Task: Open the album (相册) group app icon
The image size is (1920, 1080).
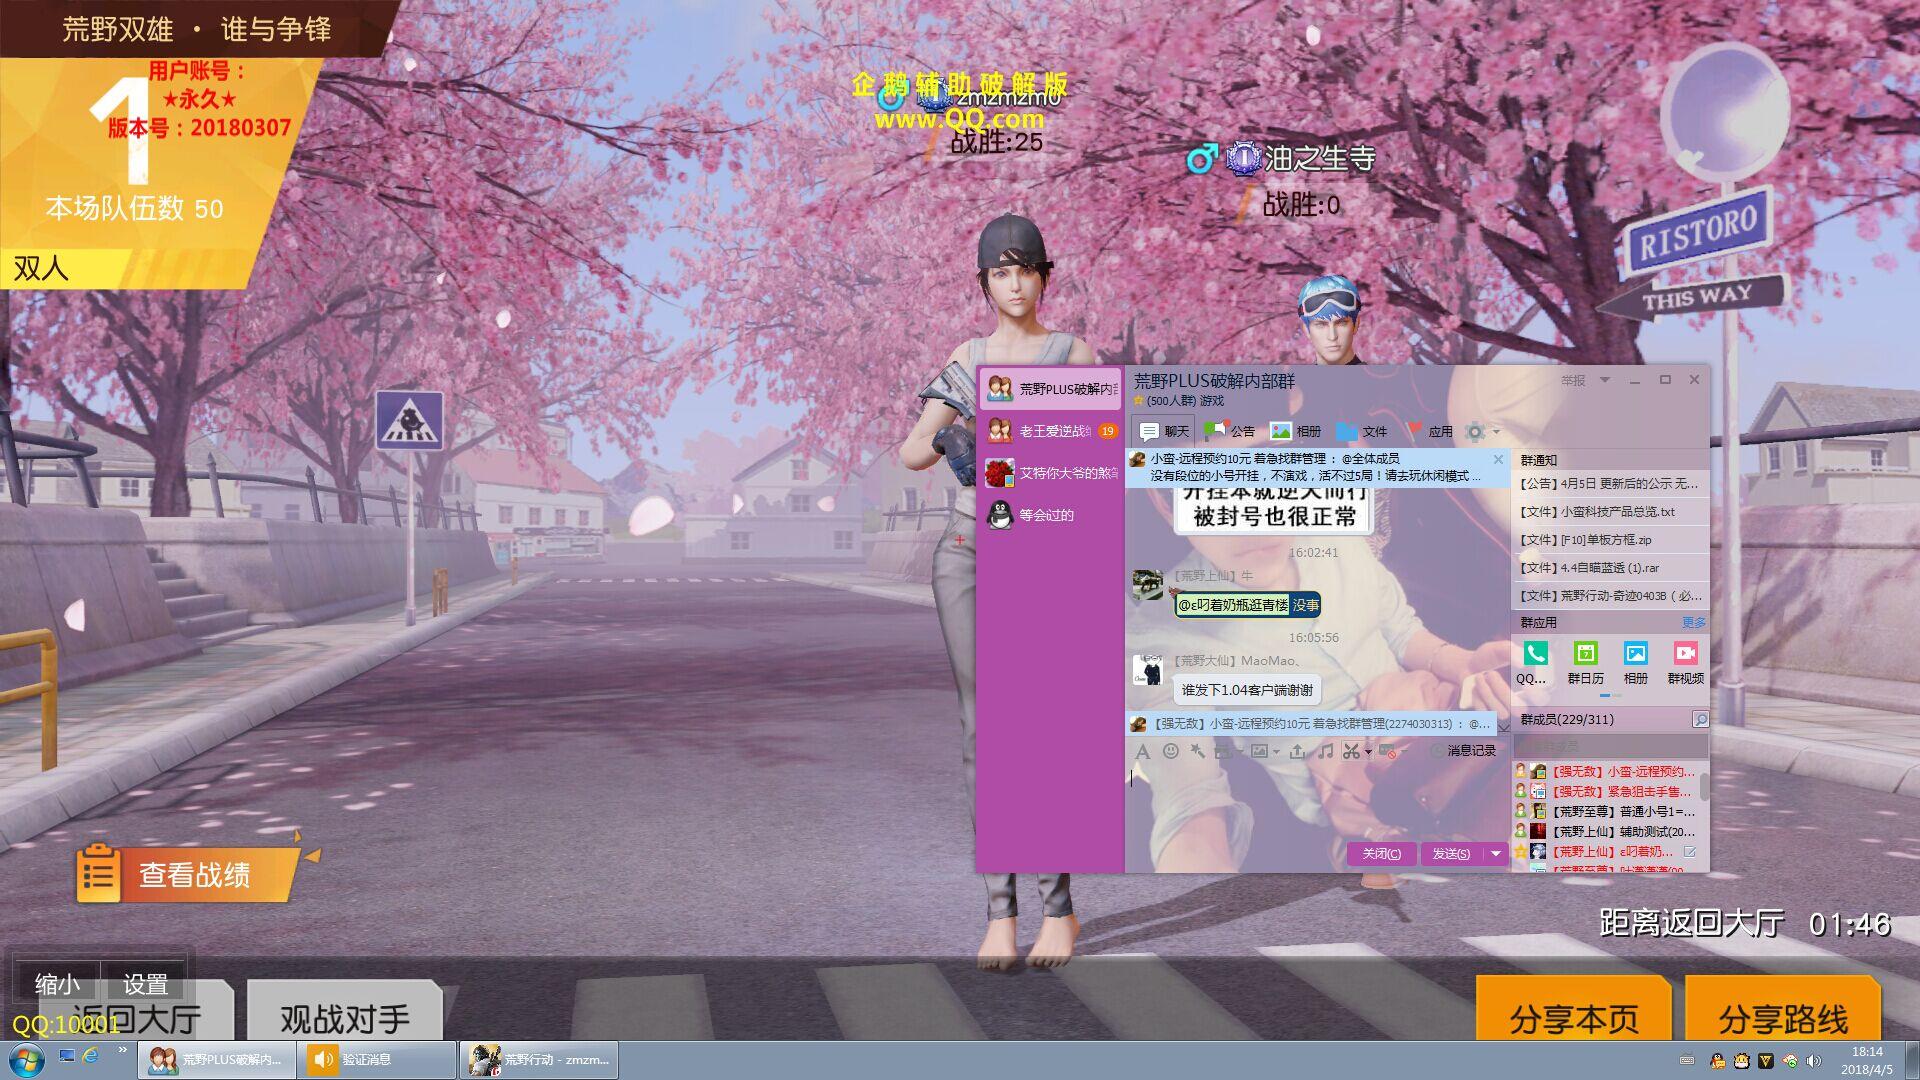Action: click(1635, 663)
